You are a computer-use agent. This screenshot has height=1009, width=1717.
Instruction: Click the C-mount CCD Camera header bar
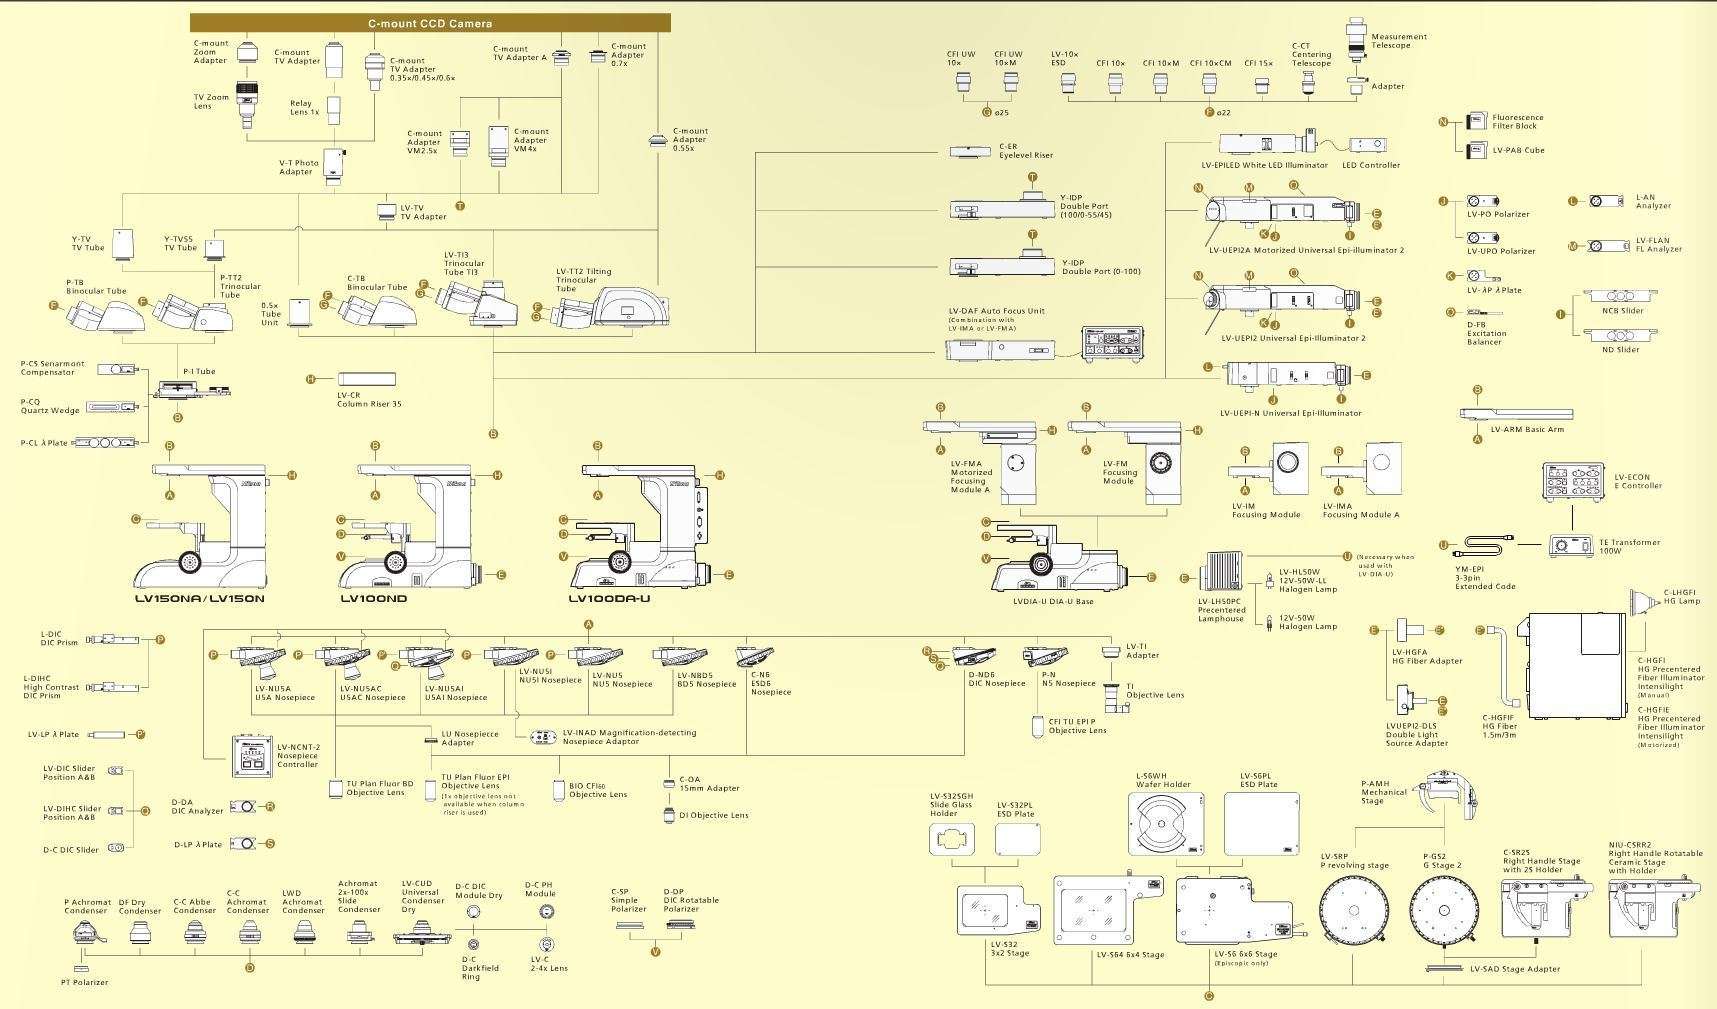coord(430,23)
